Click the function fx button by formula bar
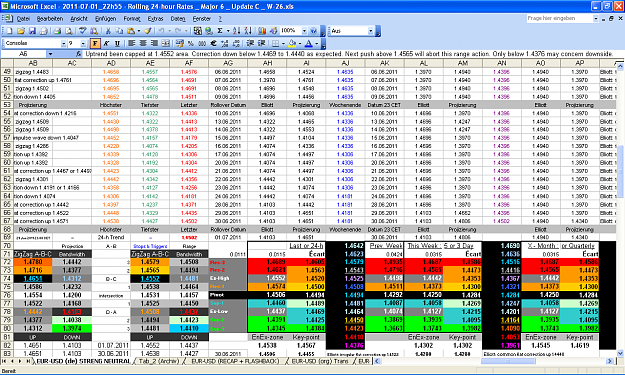This screenshot has height=375, width=625. [79, 54]
